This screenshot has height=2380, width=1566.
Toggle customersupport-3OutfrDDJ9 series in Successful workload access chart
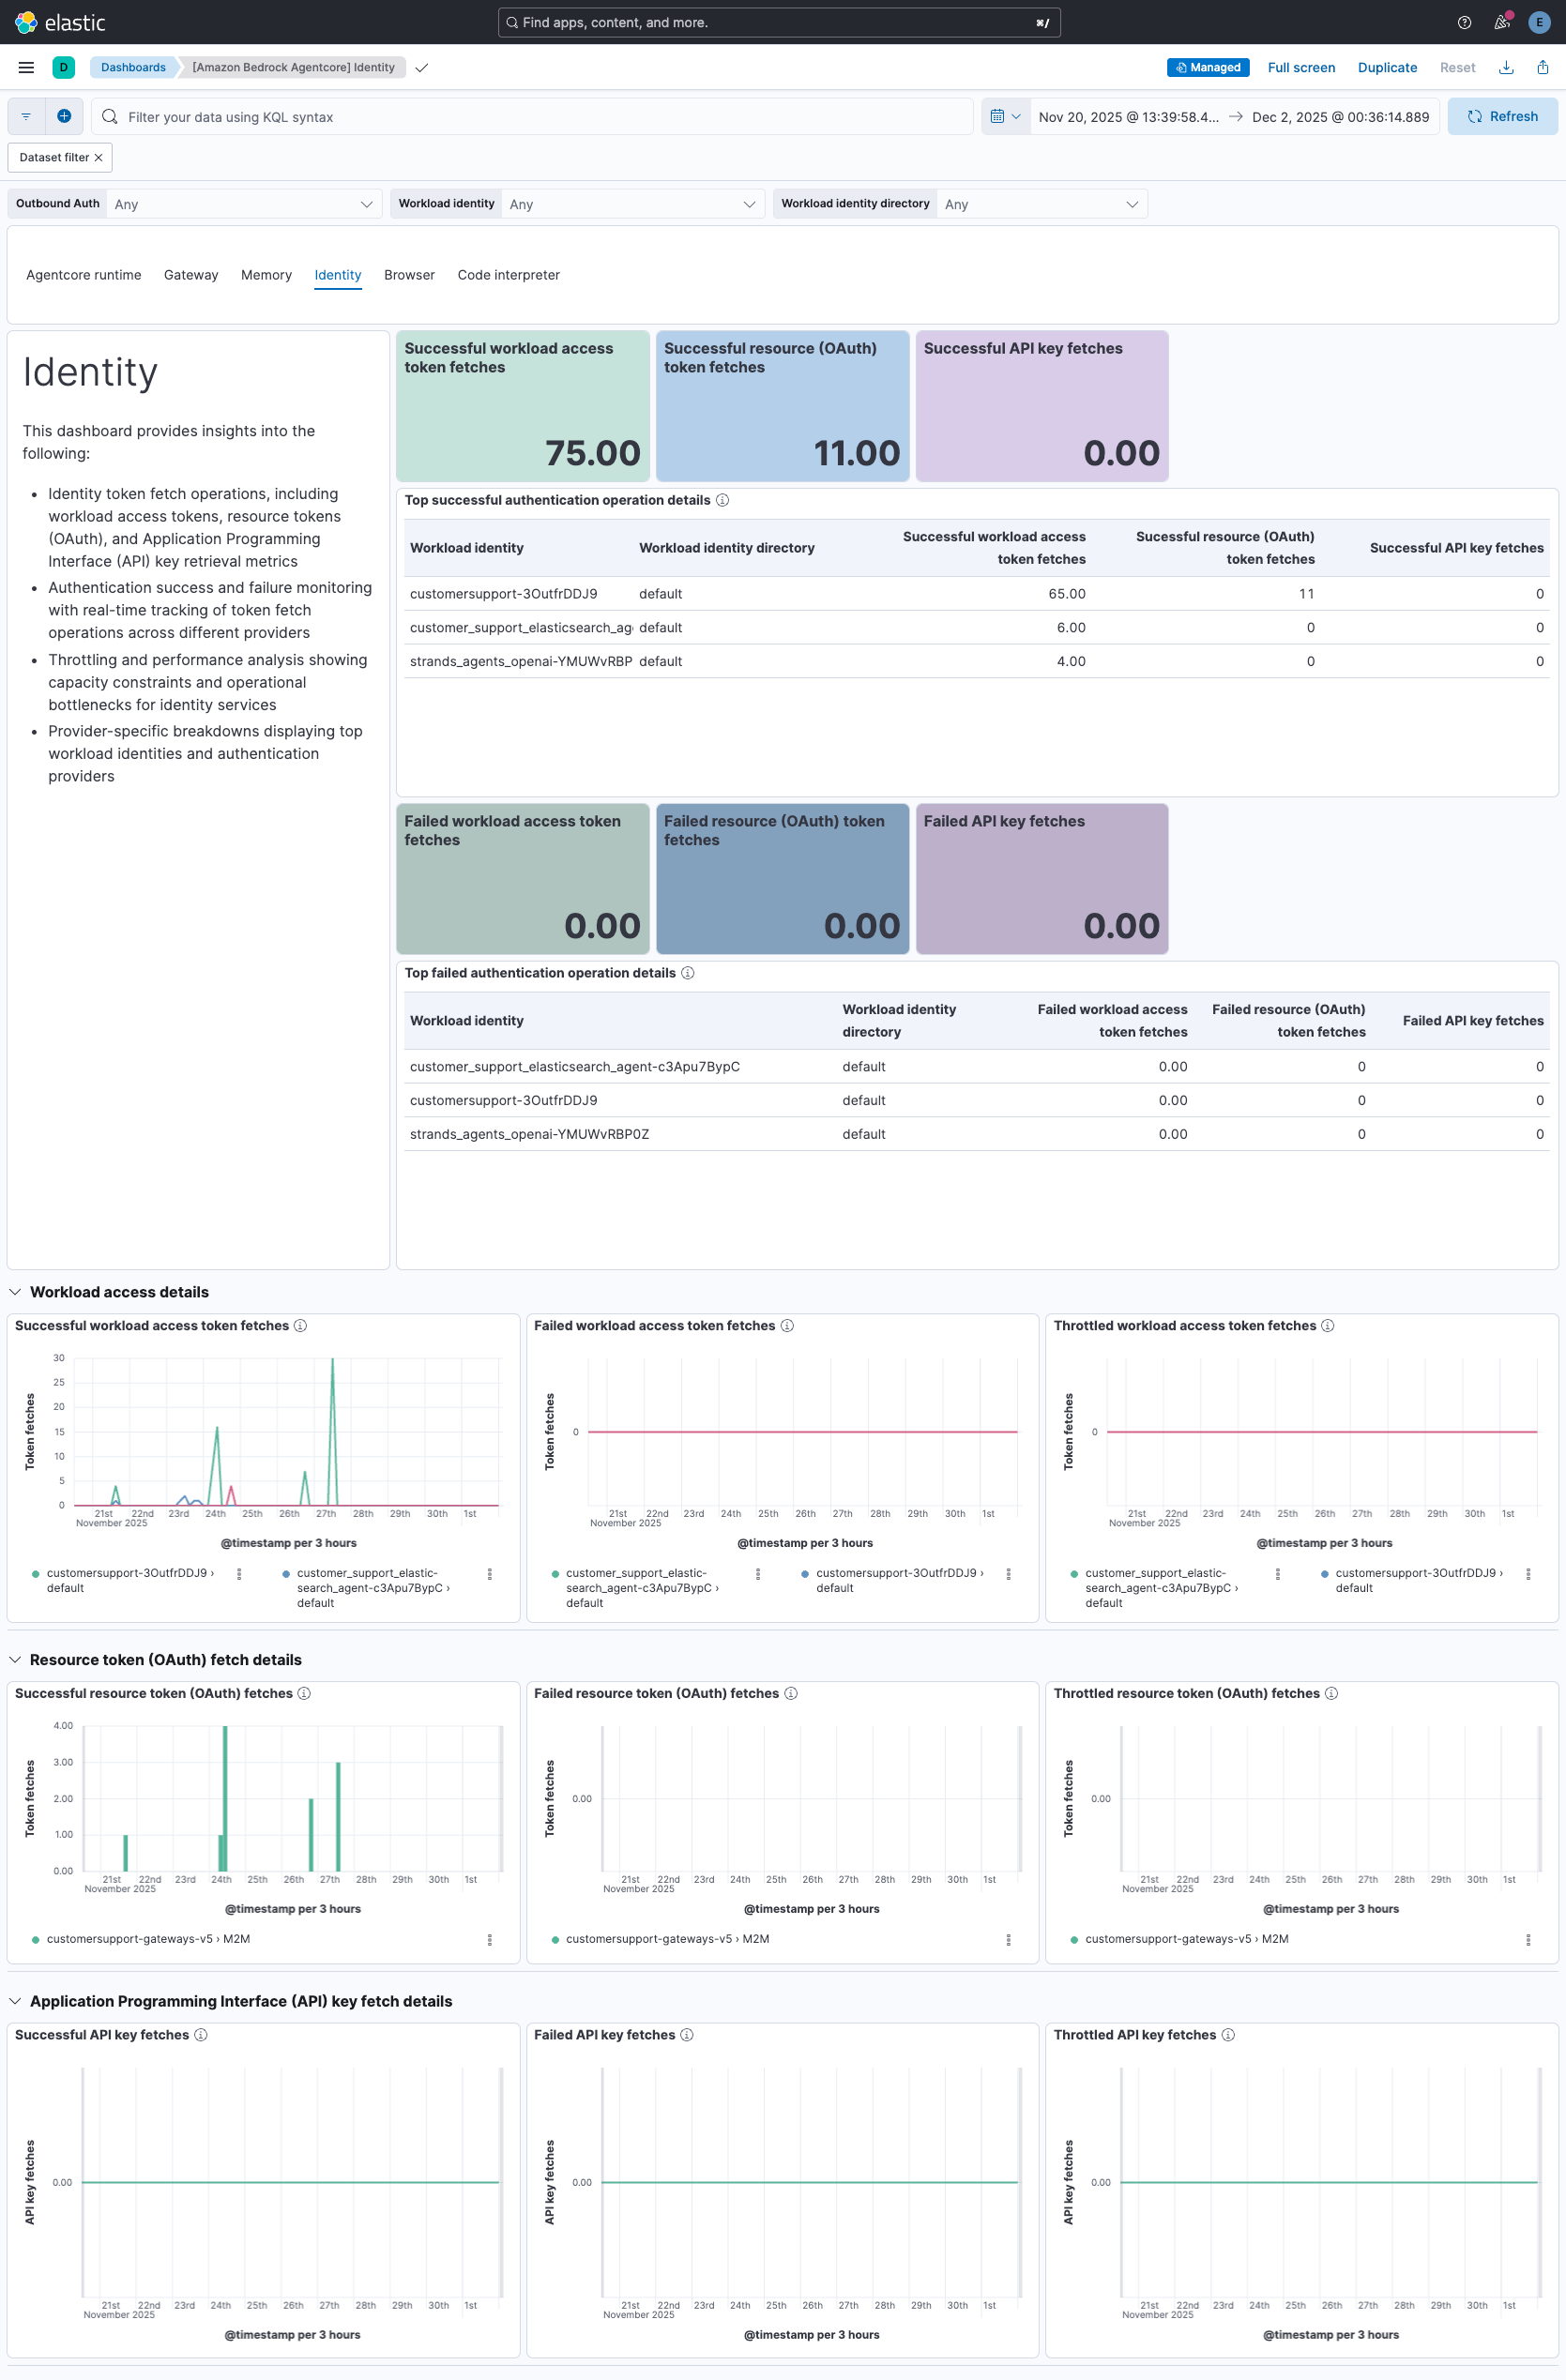coord(125,1572)
